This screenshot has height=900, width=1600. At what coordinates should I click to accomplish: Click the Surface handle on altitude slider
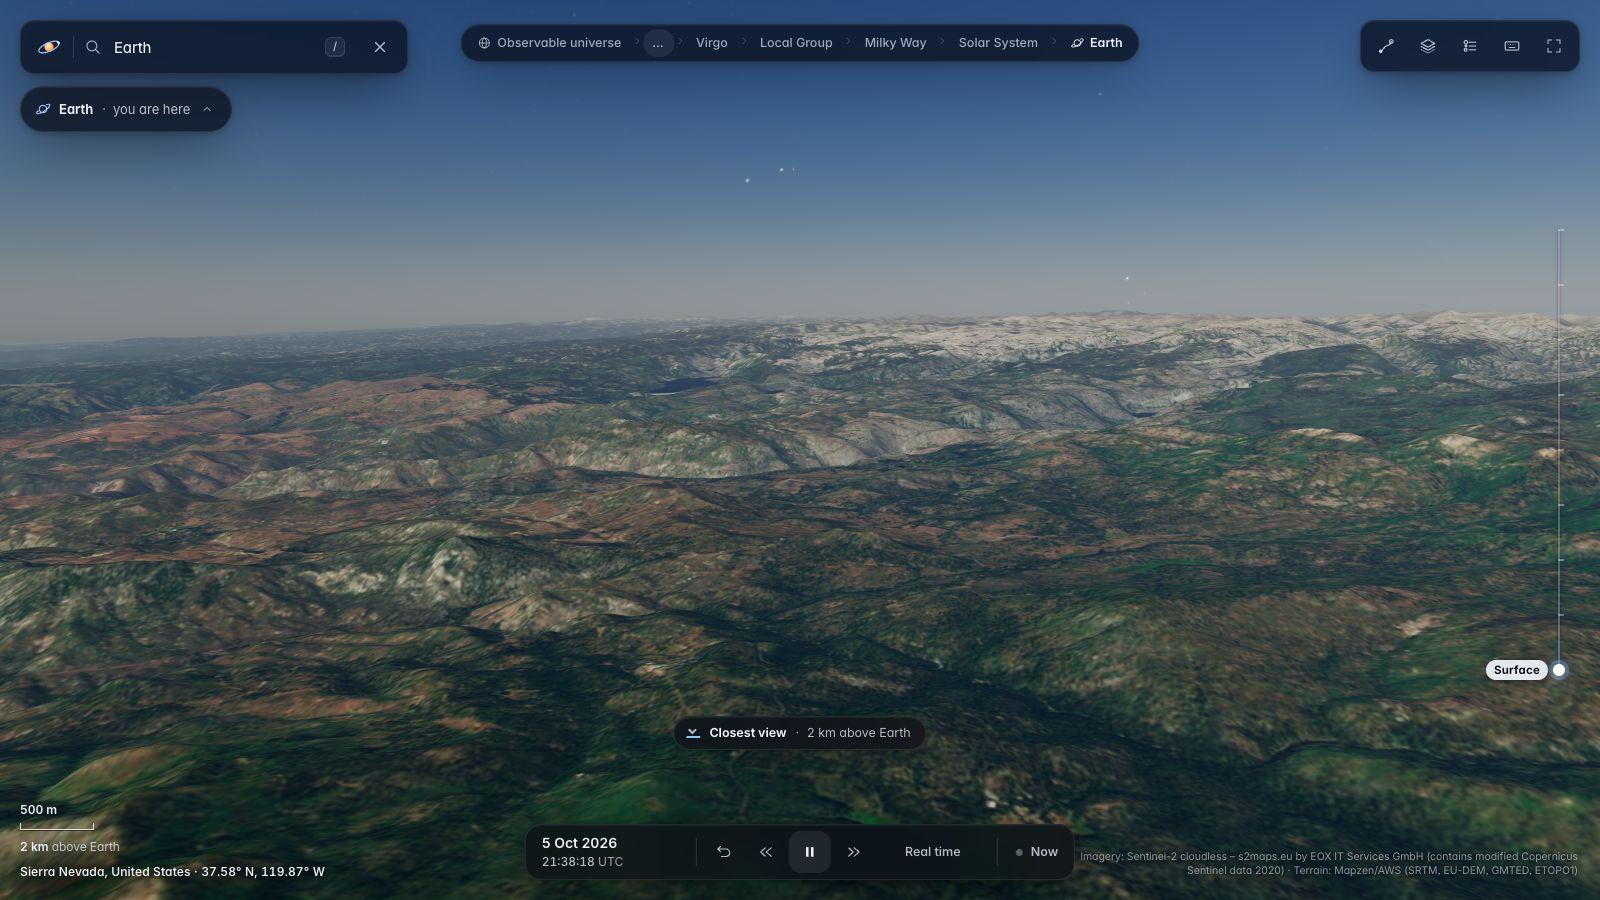(x=1559, y=670)
